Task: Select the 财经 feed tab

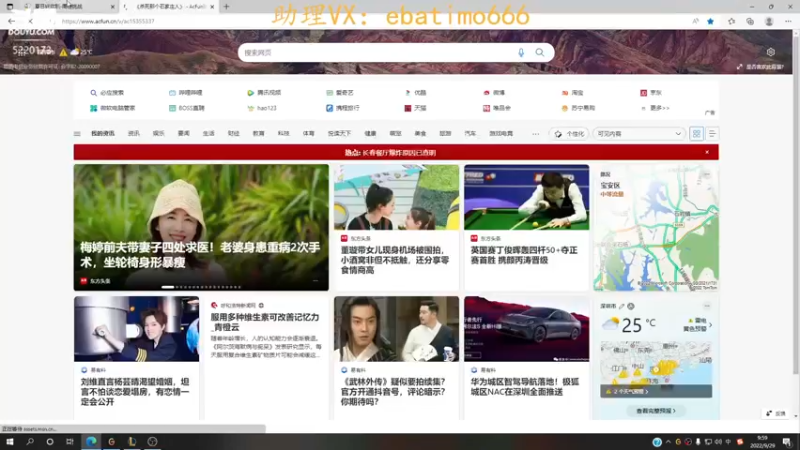Action: click(234, 134)
